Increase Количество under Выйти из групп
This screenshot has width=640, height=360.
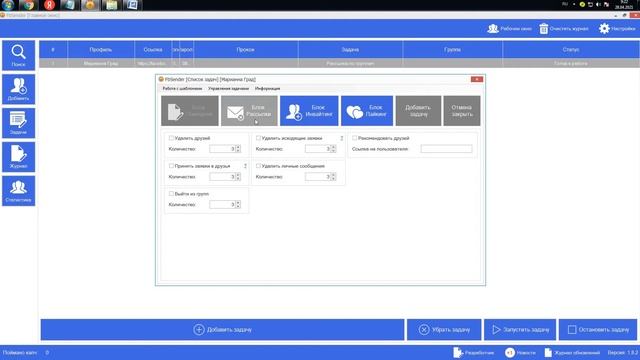pyautogui.click(x=238, y=202)
